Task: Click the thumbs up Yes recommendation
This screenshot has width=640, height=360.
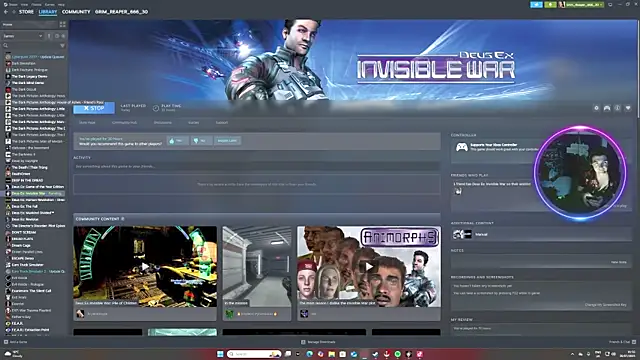Action: tap(178, 141)
